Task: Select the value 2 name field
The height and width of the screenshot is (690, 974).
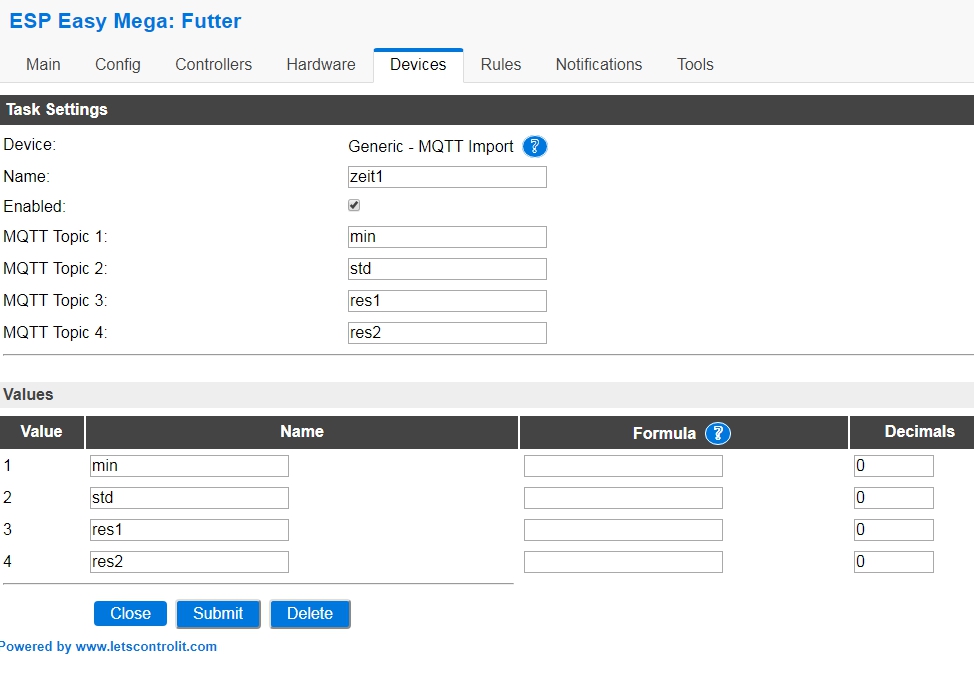Action: point(189,497)
